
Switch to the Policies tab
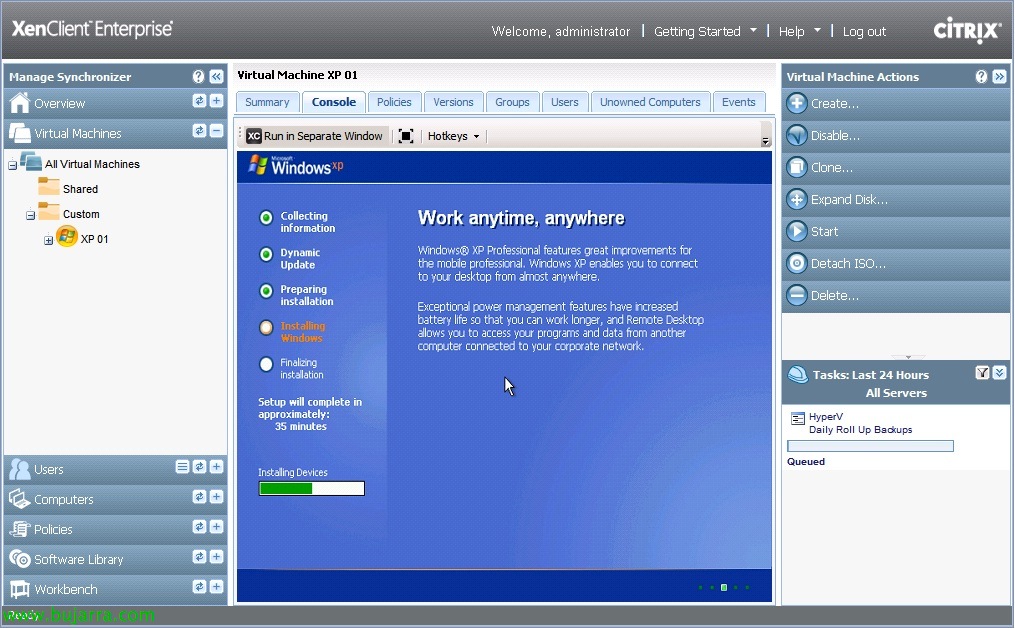394,102
